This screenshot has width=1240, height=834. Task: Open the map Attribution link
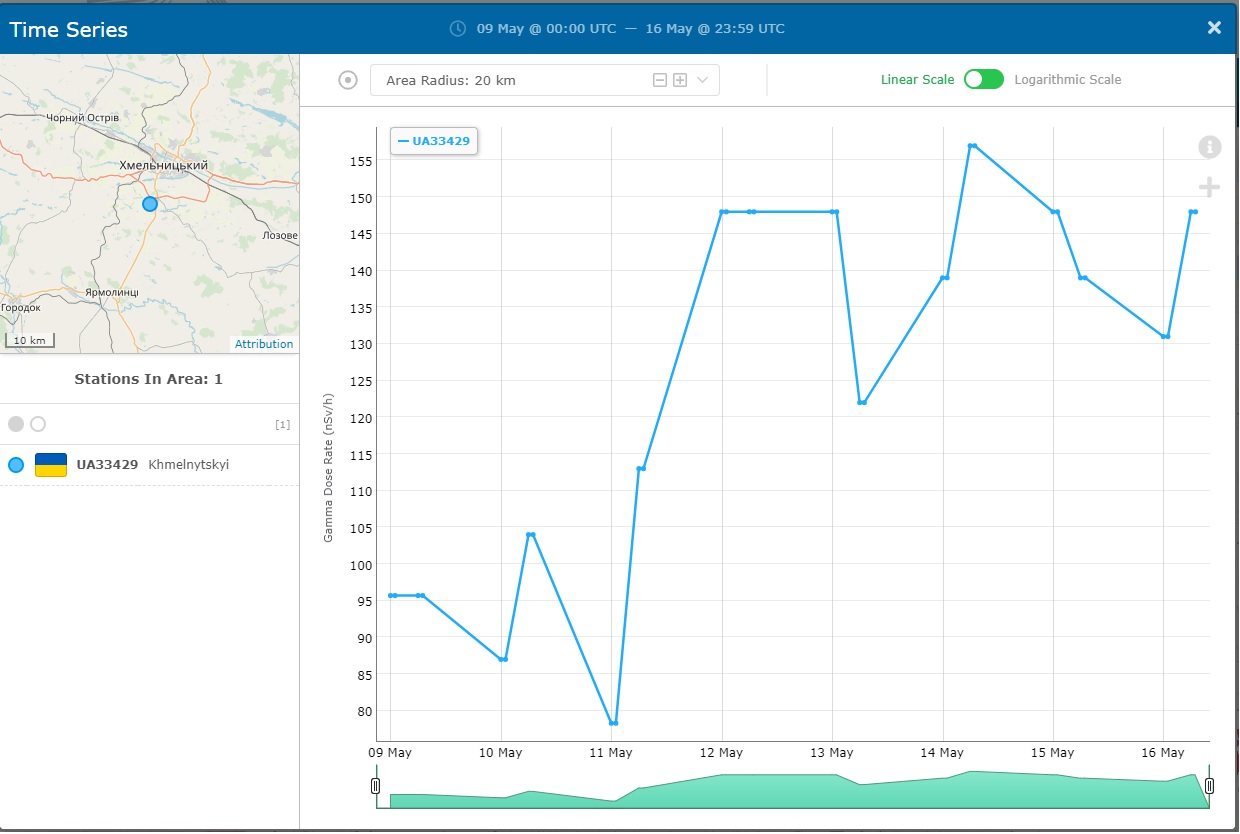pyautogui.click(x=264, y=344)
